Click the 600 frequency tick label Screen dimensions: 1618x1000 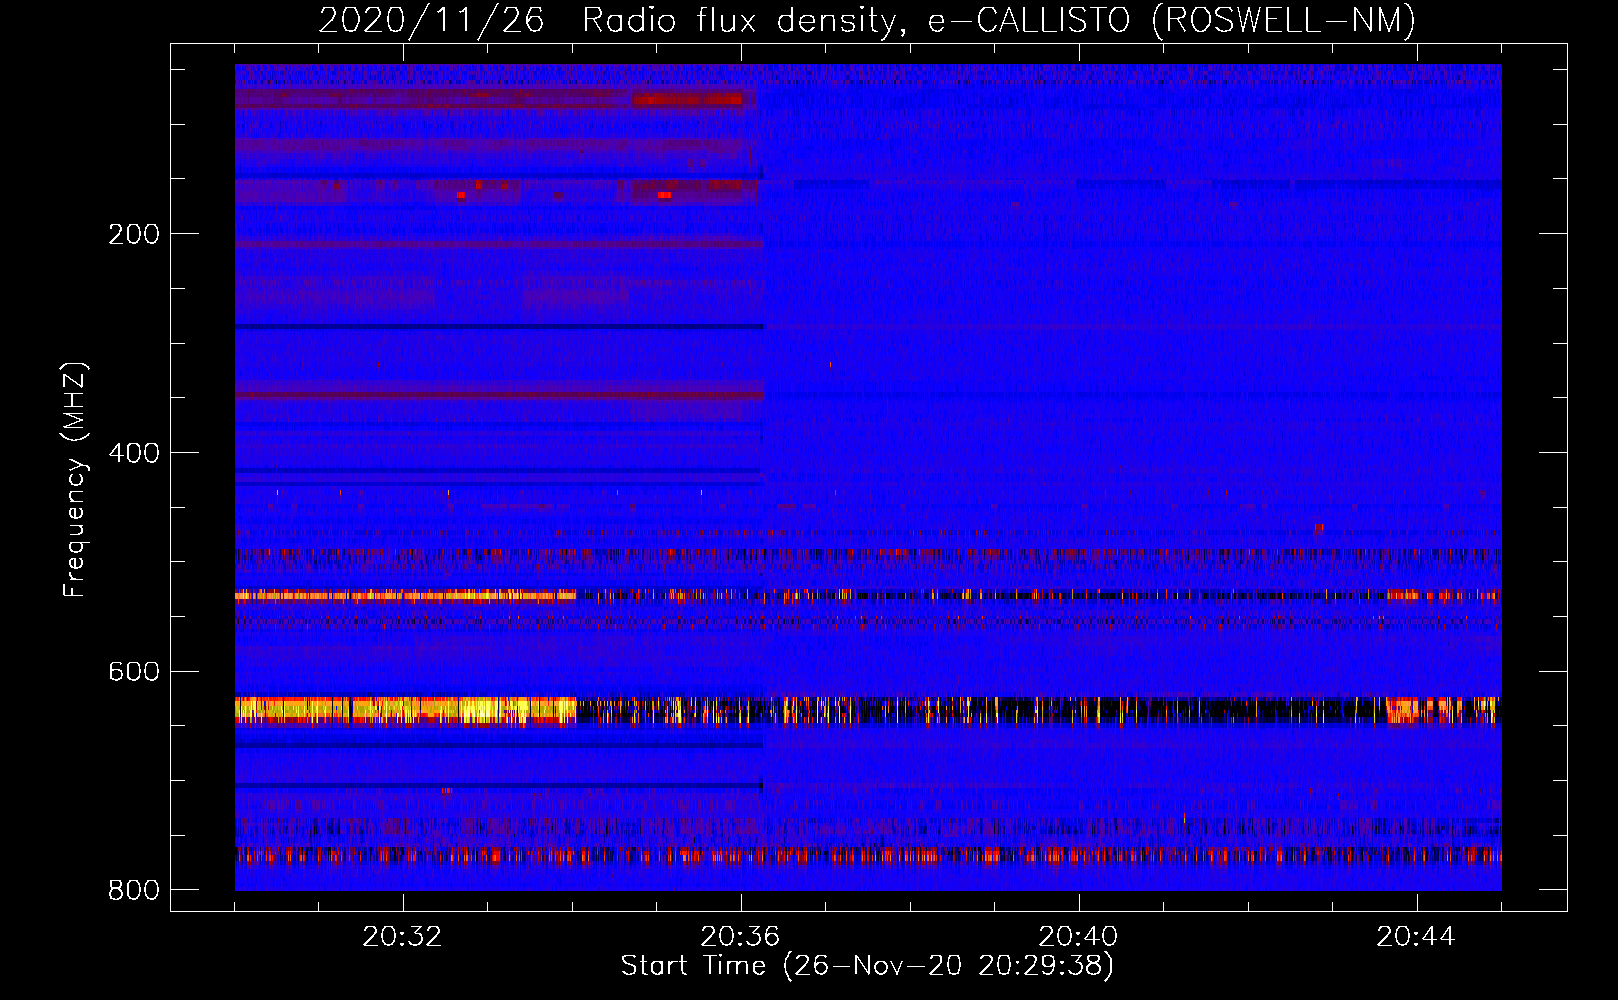tap(134, 671)
